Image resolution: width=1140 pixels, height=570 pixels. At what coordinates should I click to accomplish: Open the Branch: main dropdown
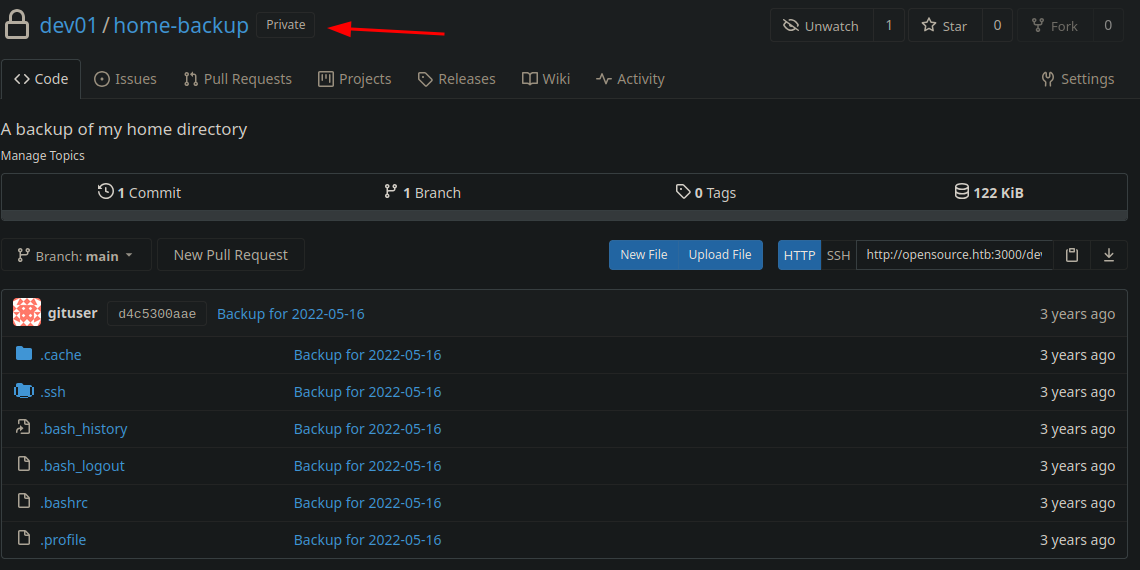tap(76, 255)
